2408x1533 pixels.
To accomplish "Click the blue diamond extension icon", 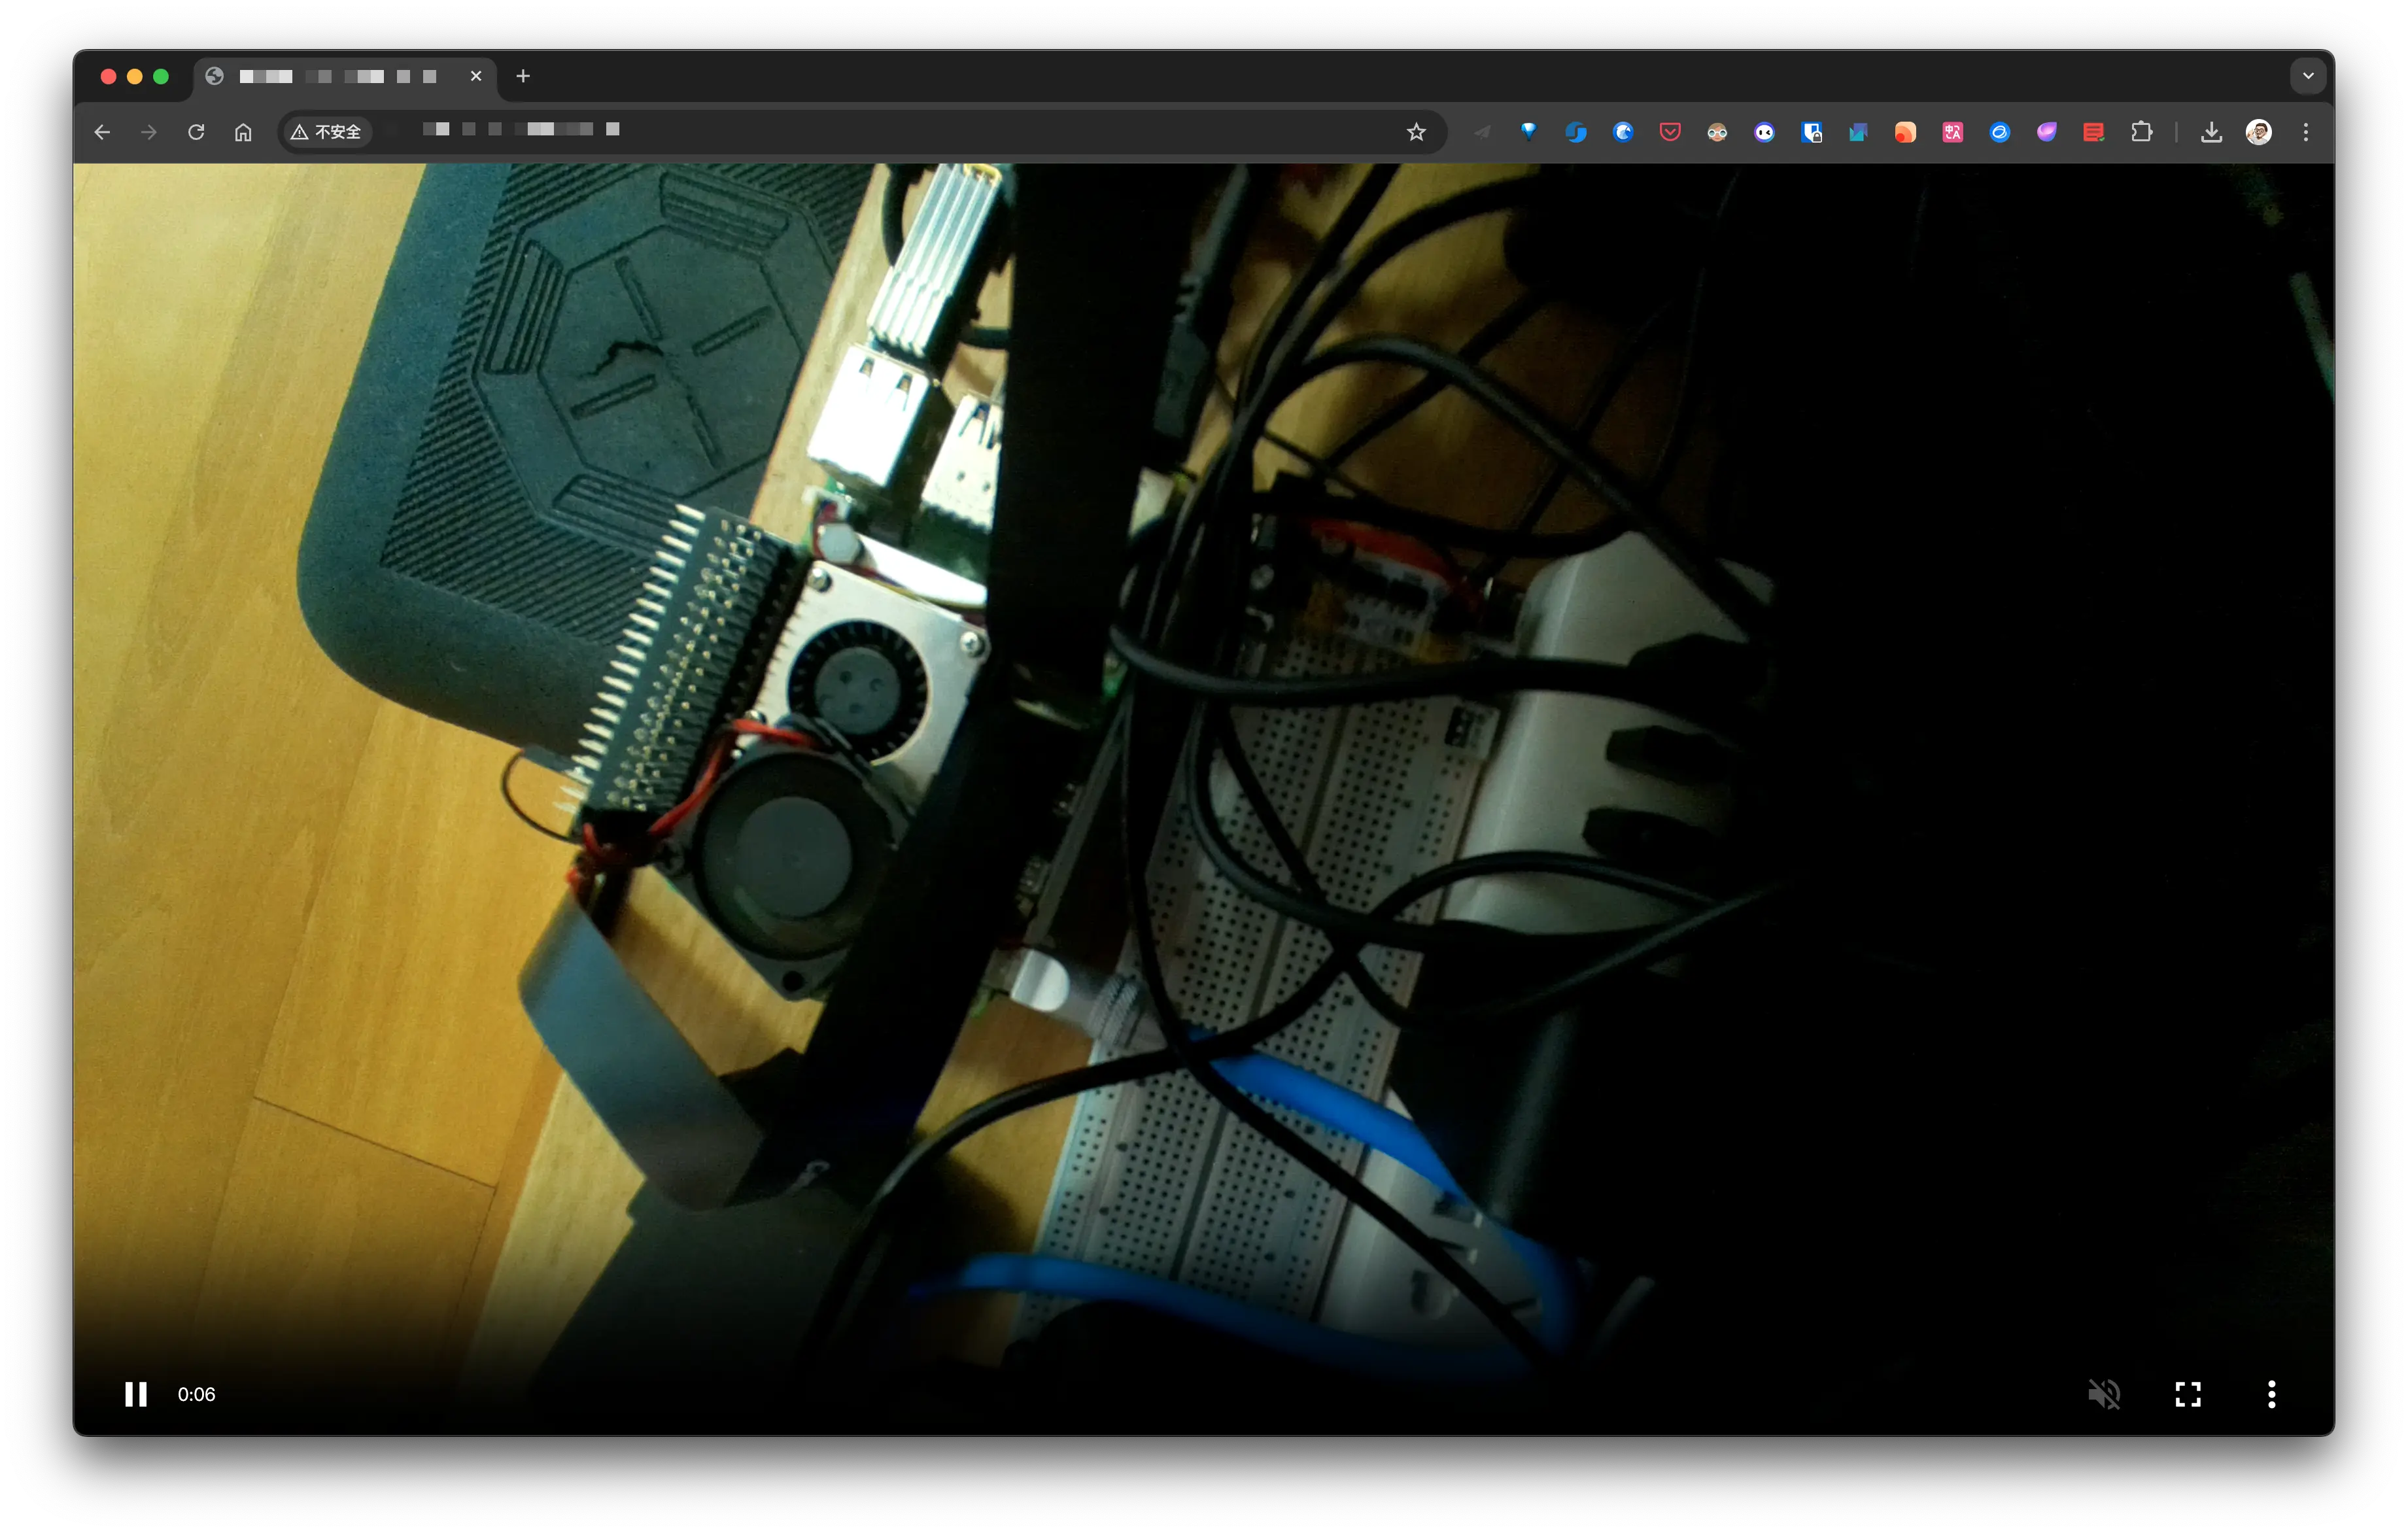I will tap(1528, 131).
